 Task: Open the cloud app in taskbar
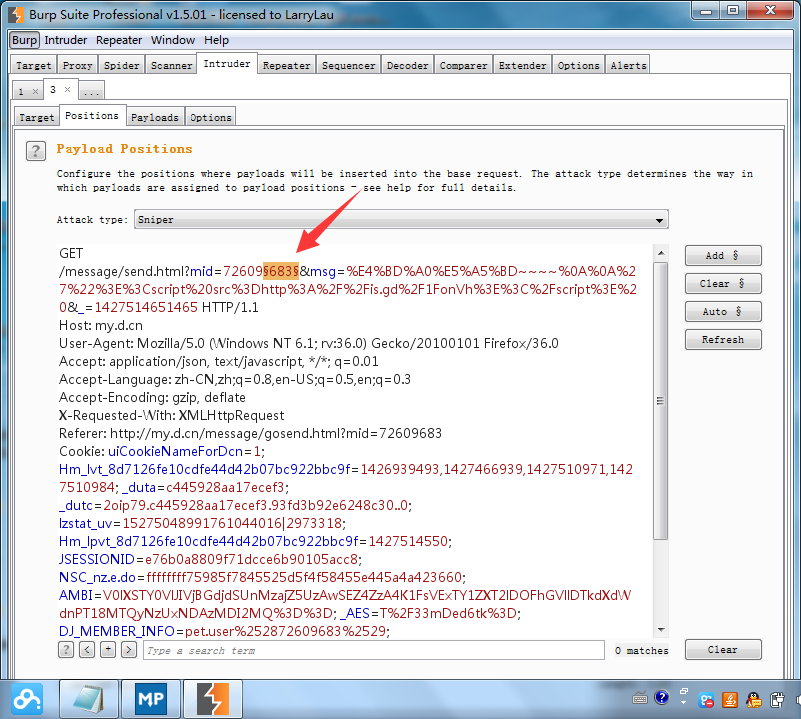pyautogui.click(x=27, y=699)
